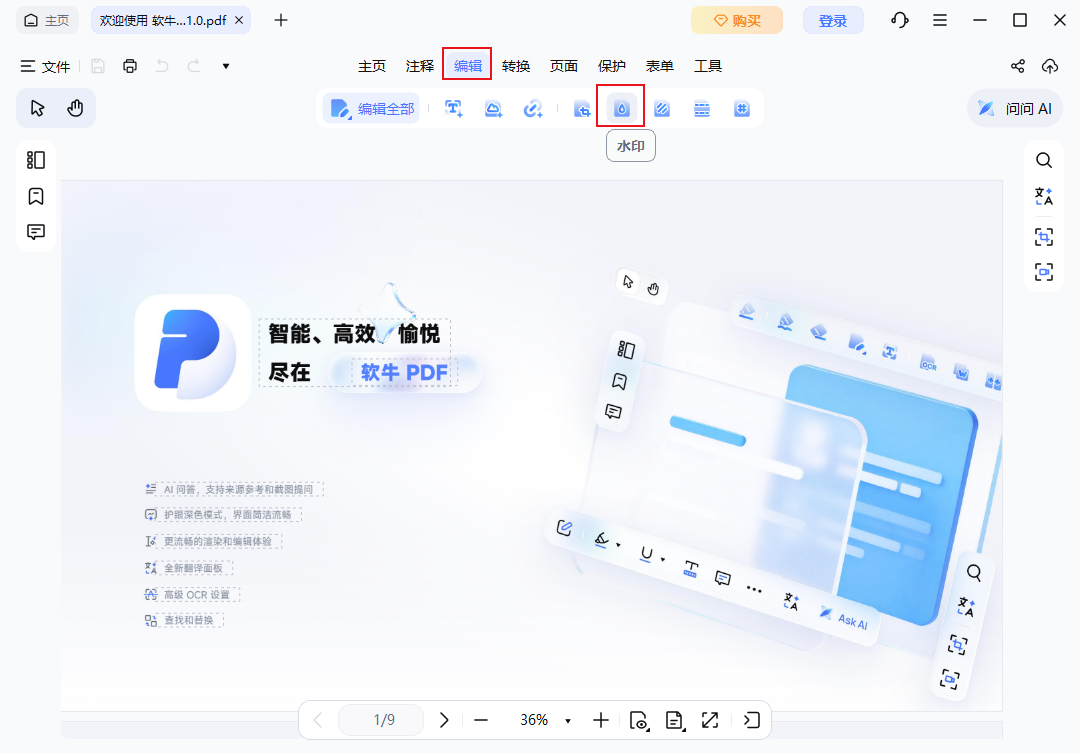Click the screenshot capture icon in right sidebar
Viewport: 1080px width, 753px height.
pos(1044,272)
